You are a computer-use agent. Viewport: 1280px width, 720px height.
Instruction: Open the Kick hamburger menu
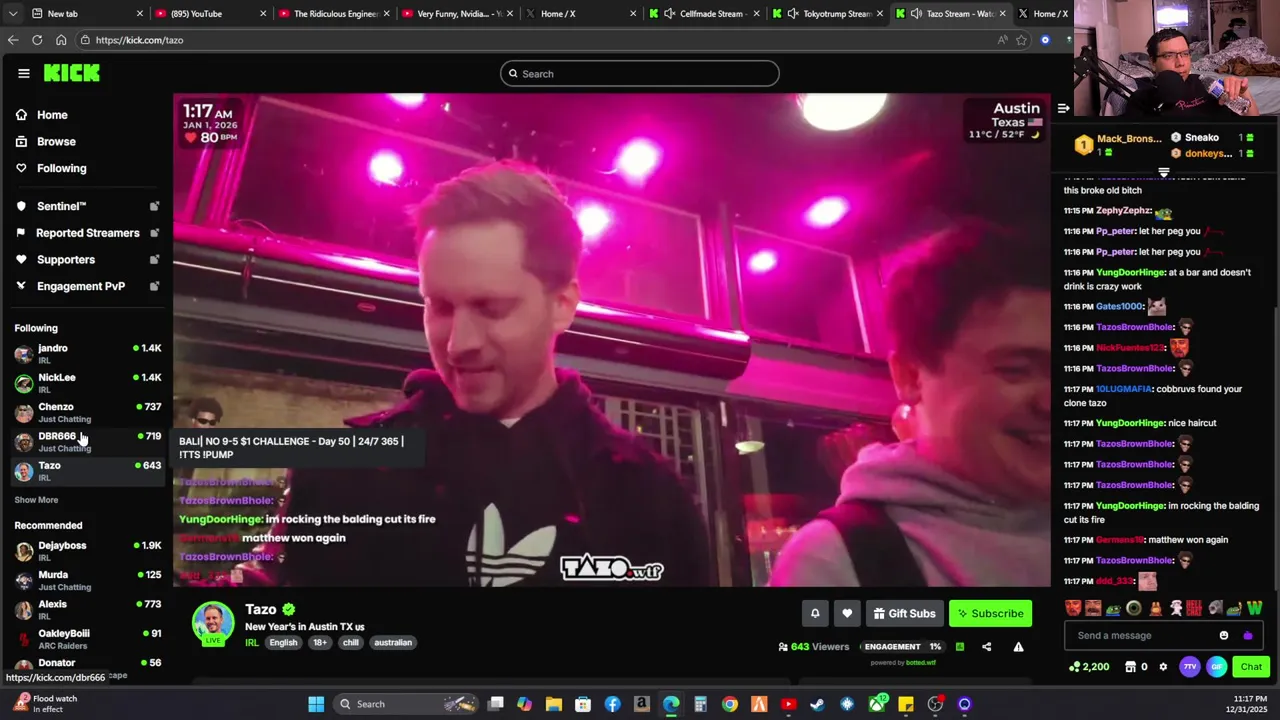point(24,73)
